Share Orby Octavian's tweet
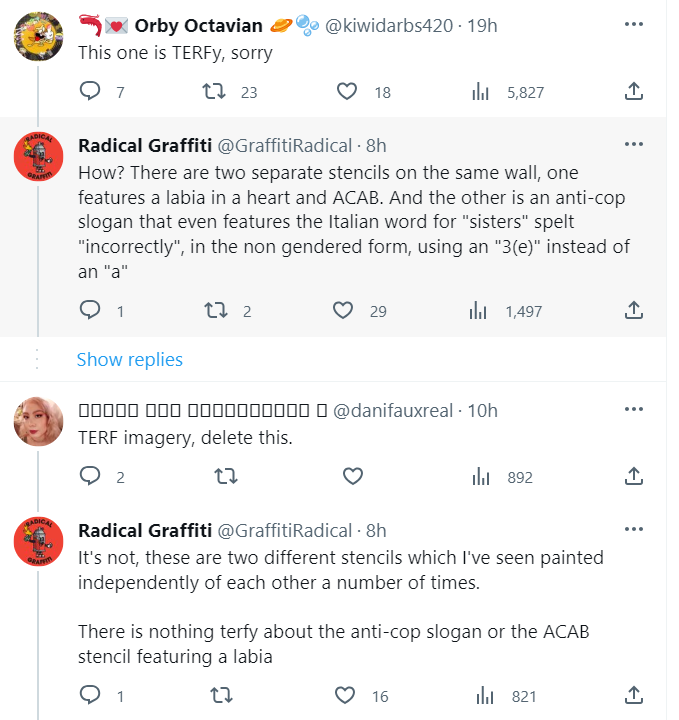Viewport: 679px width, 720px height. click(x=633, y=92)
